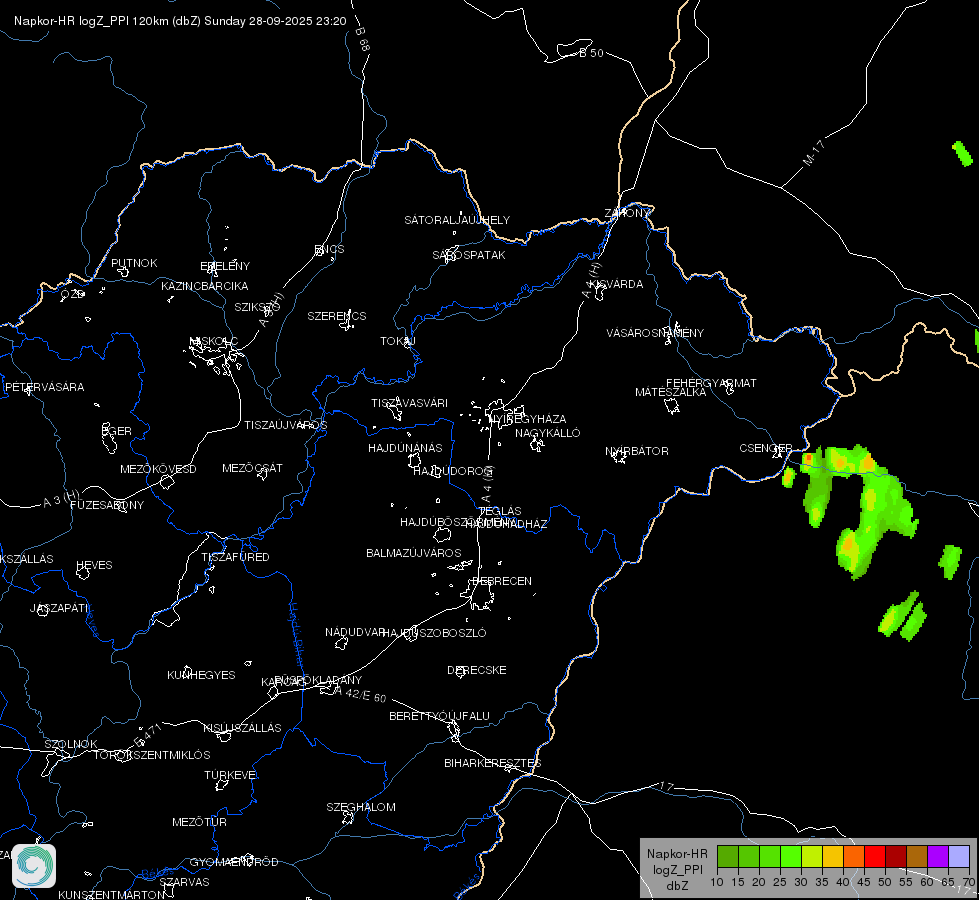Click the SZOLNOK city label
Viewport: 979px width, 900px height.
[71, 744]
